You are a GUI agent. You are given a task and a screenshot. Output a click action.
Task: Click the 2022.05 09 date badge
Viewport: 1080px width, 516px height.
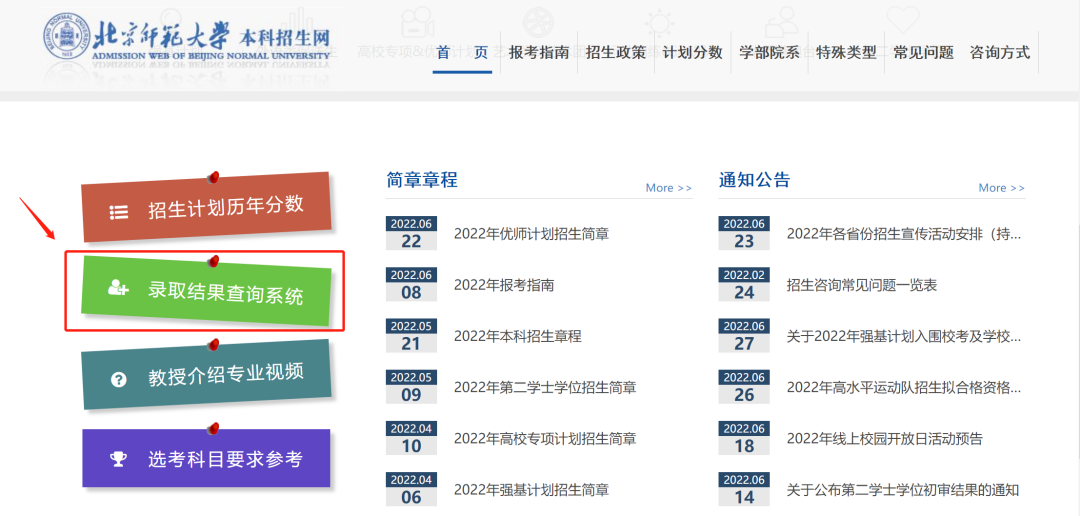coord(411,386)
